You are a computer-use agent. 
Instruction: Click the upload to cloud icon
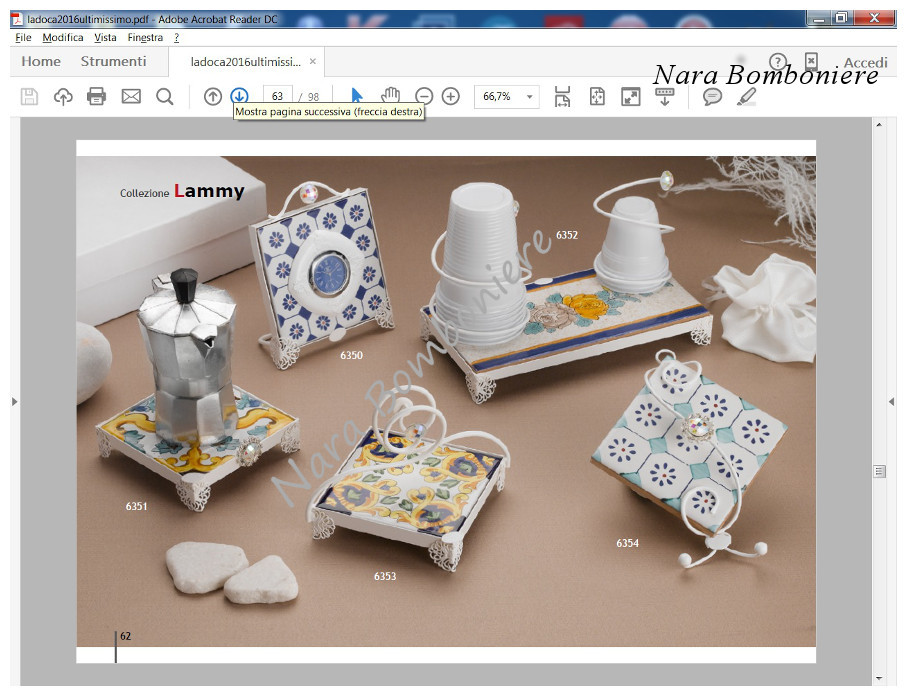tap(63, 96)
